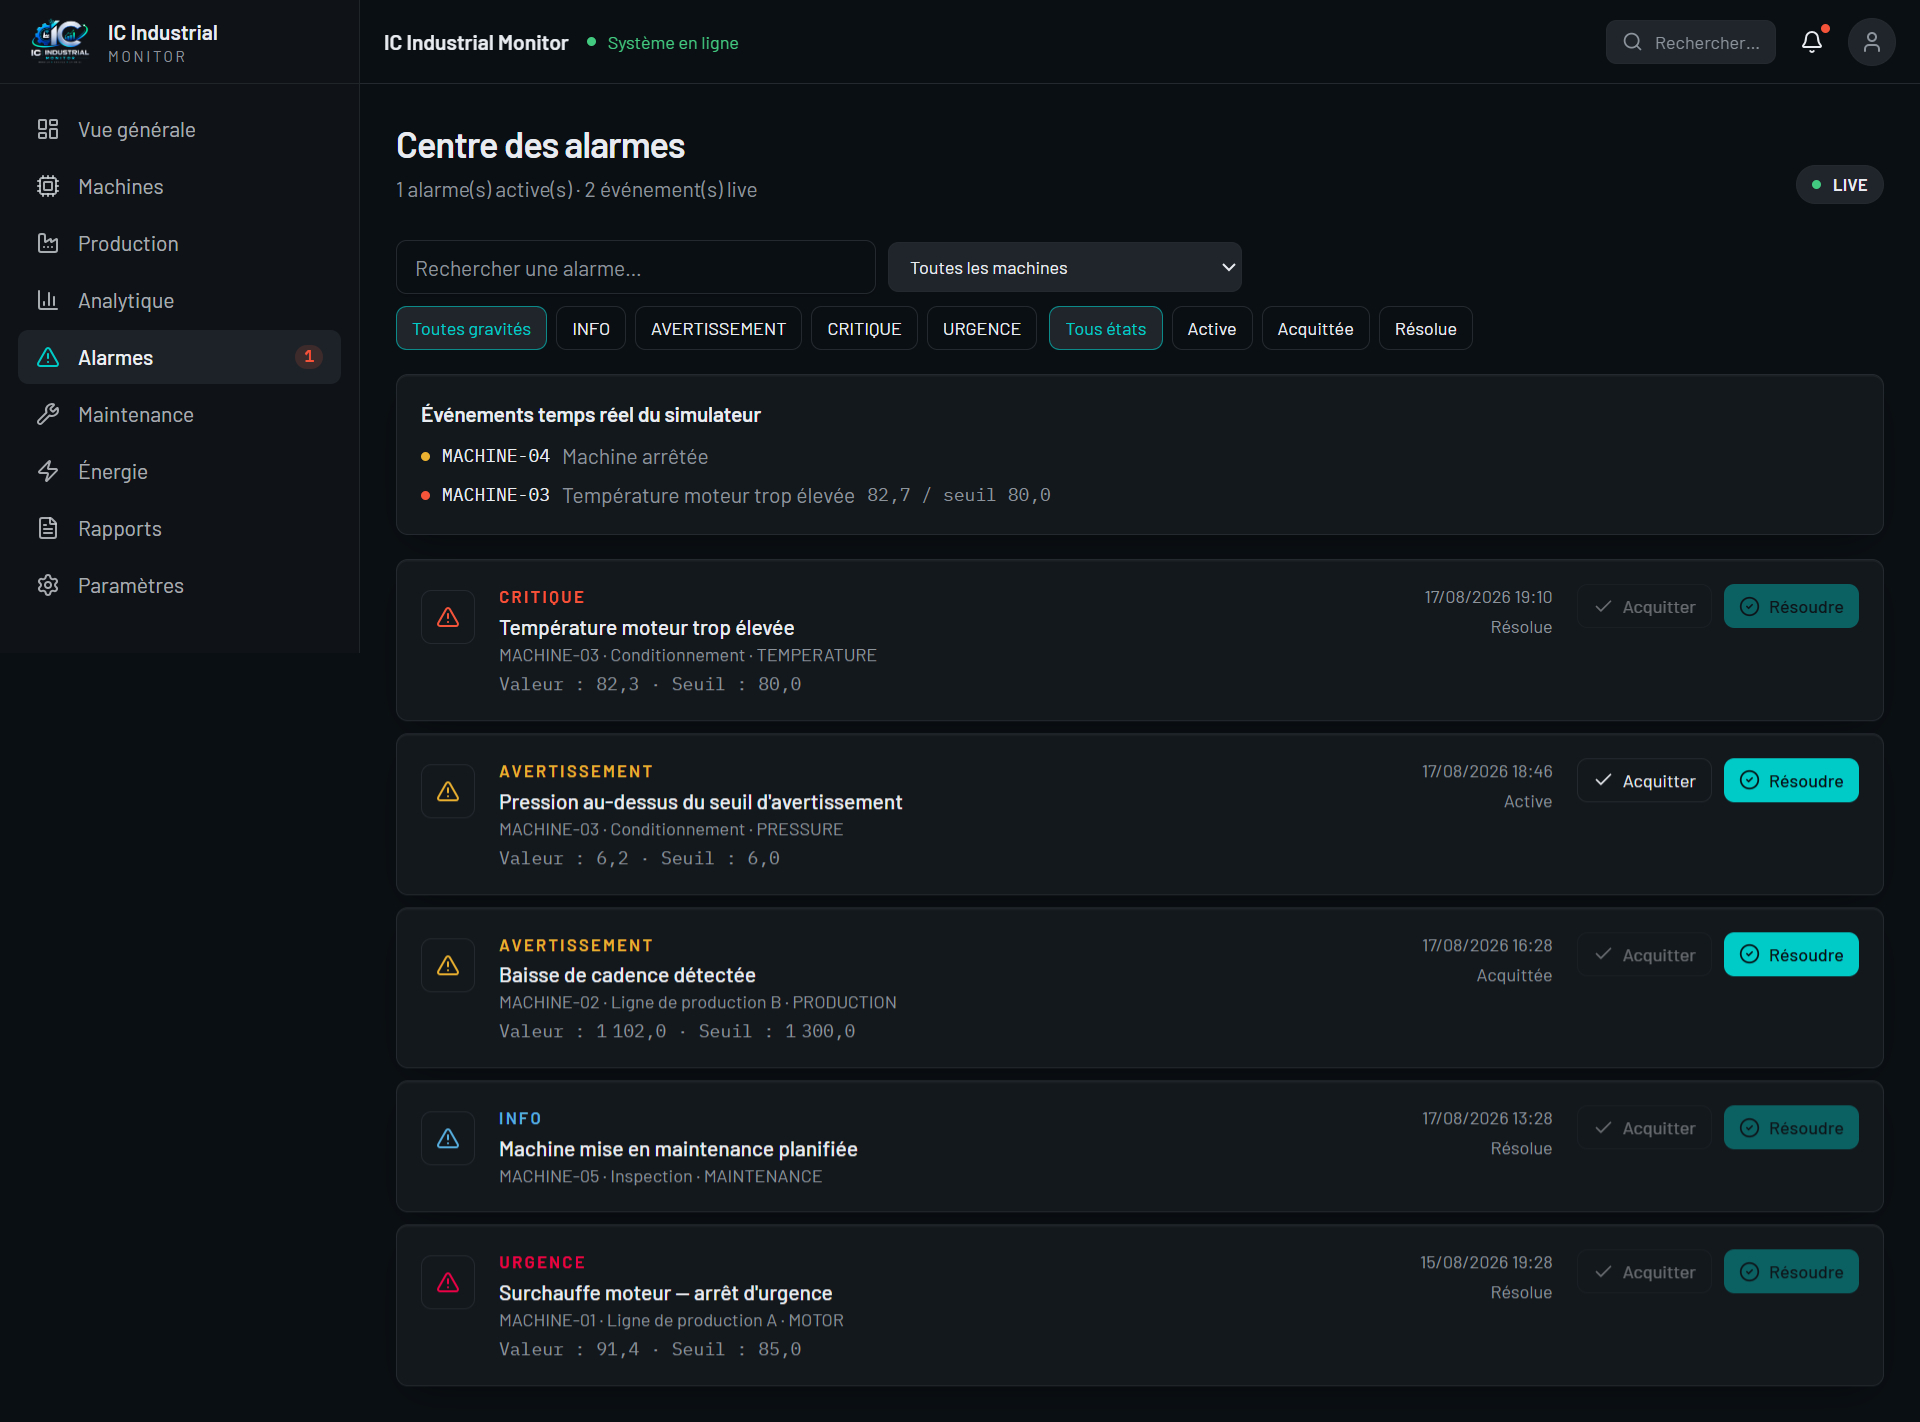1920x1422 pixels.
Task: Click the LIVE status indicator
Action: click(1839, 185)
